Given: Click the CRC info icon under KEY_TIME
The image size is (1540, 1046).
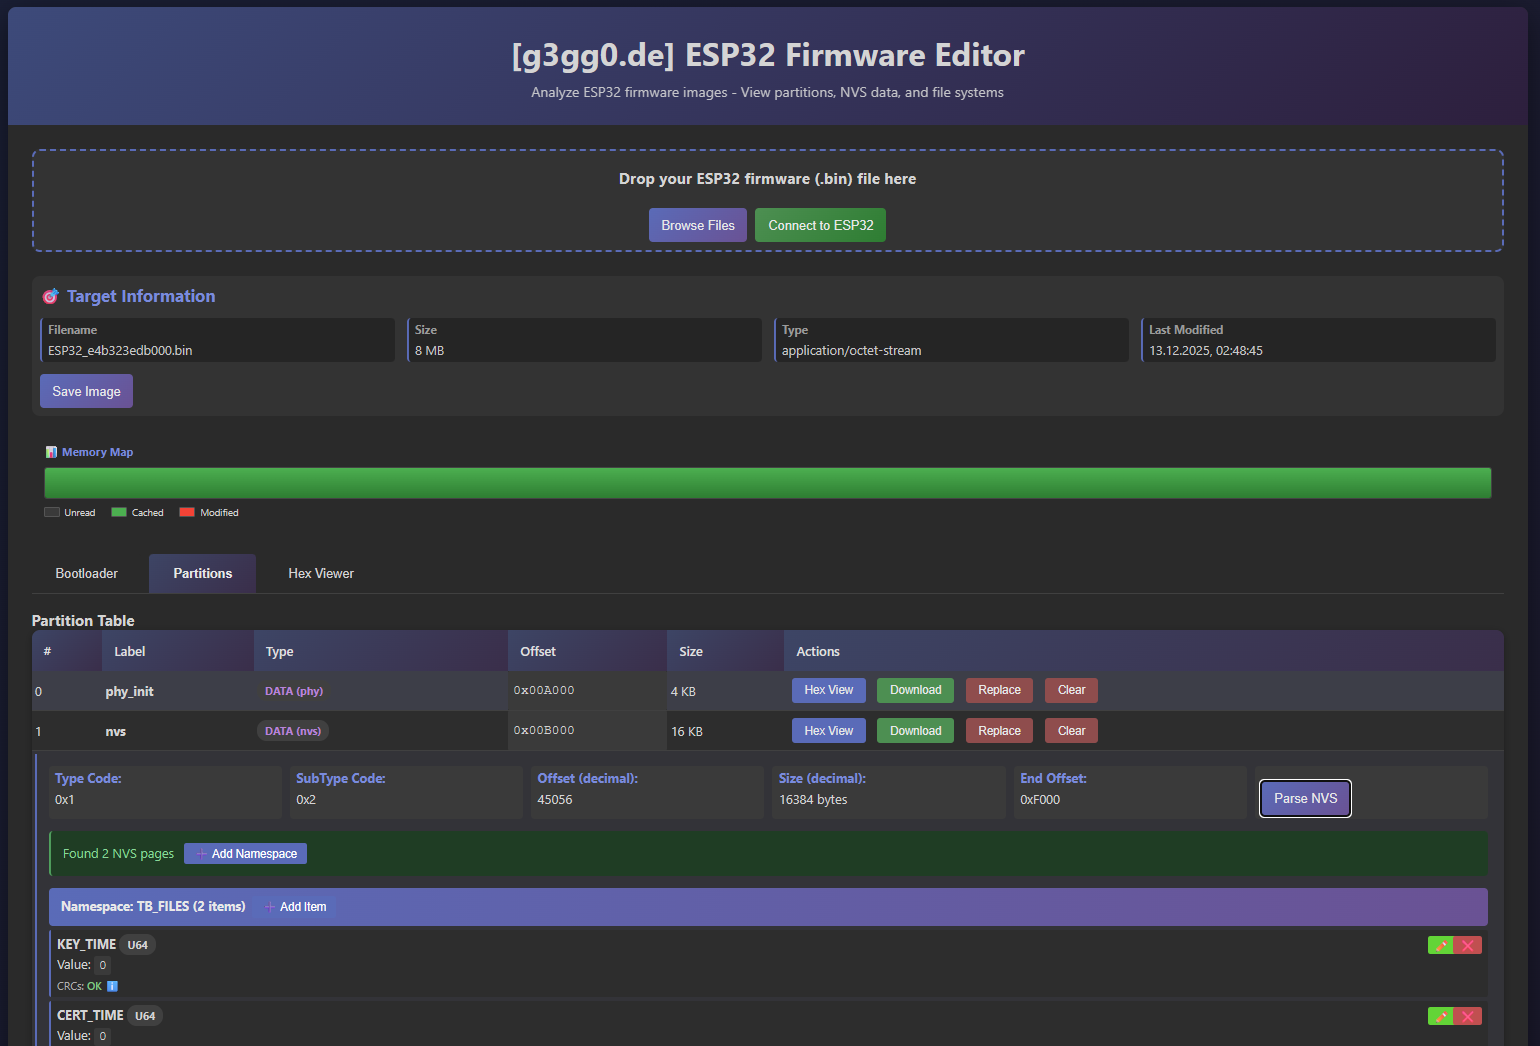Looking at the screenshot, I should pyautogui.click(x=112, y=986).
